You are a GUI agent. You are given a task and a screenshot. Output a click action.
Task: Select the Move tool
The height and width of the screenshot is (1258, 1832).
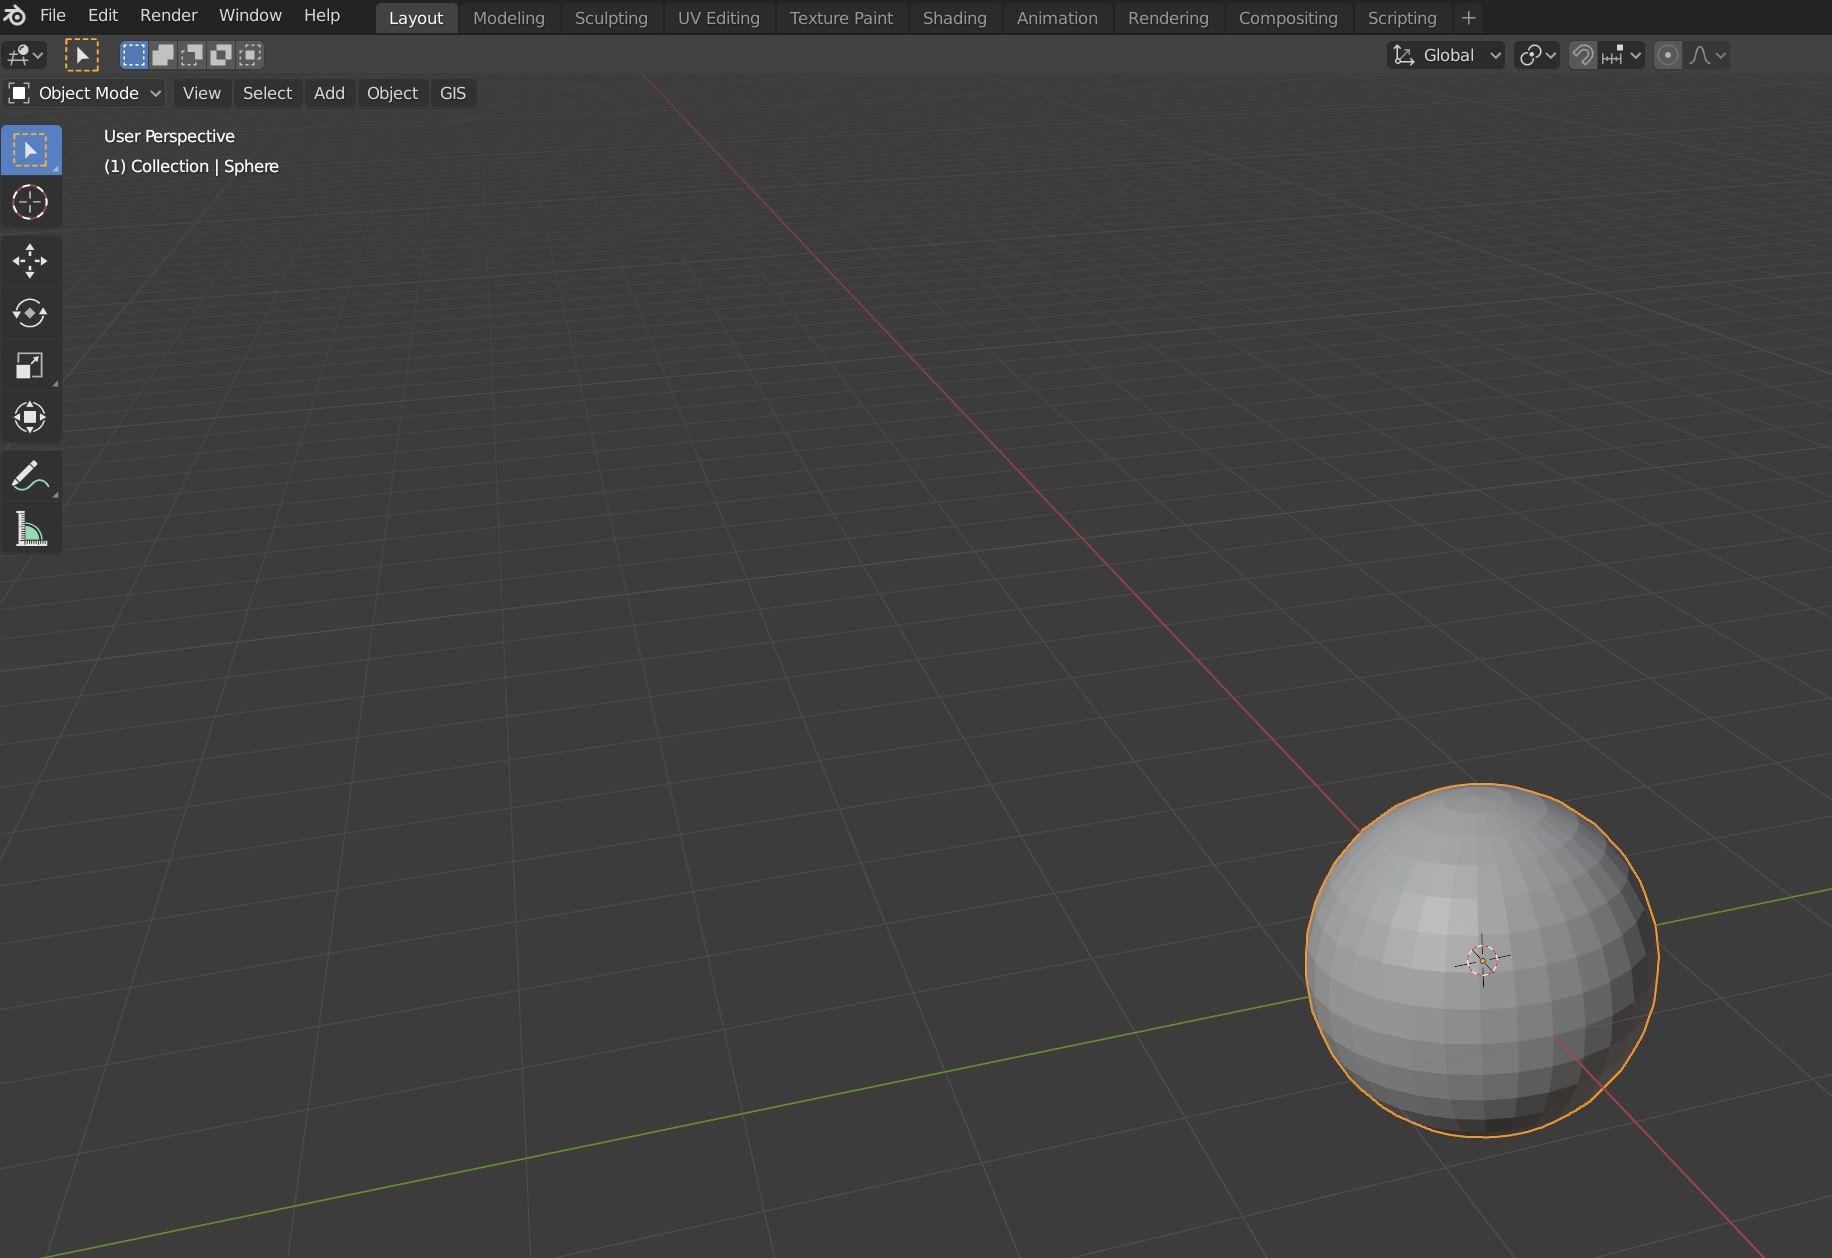coord(31,261)
